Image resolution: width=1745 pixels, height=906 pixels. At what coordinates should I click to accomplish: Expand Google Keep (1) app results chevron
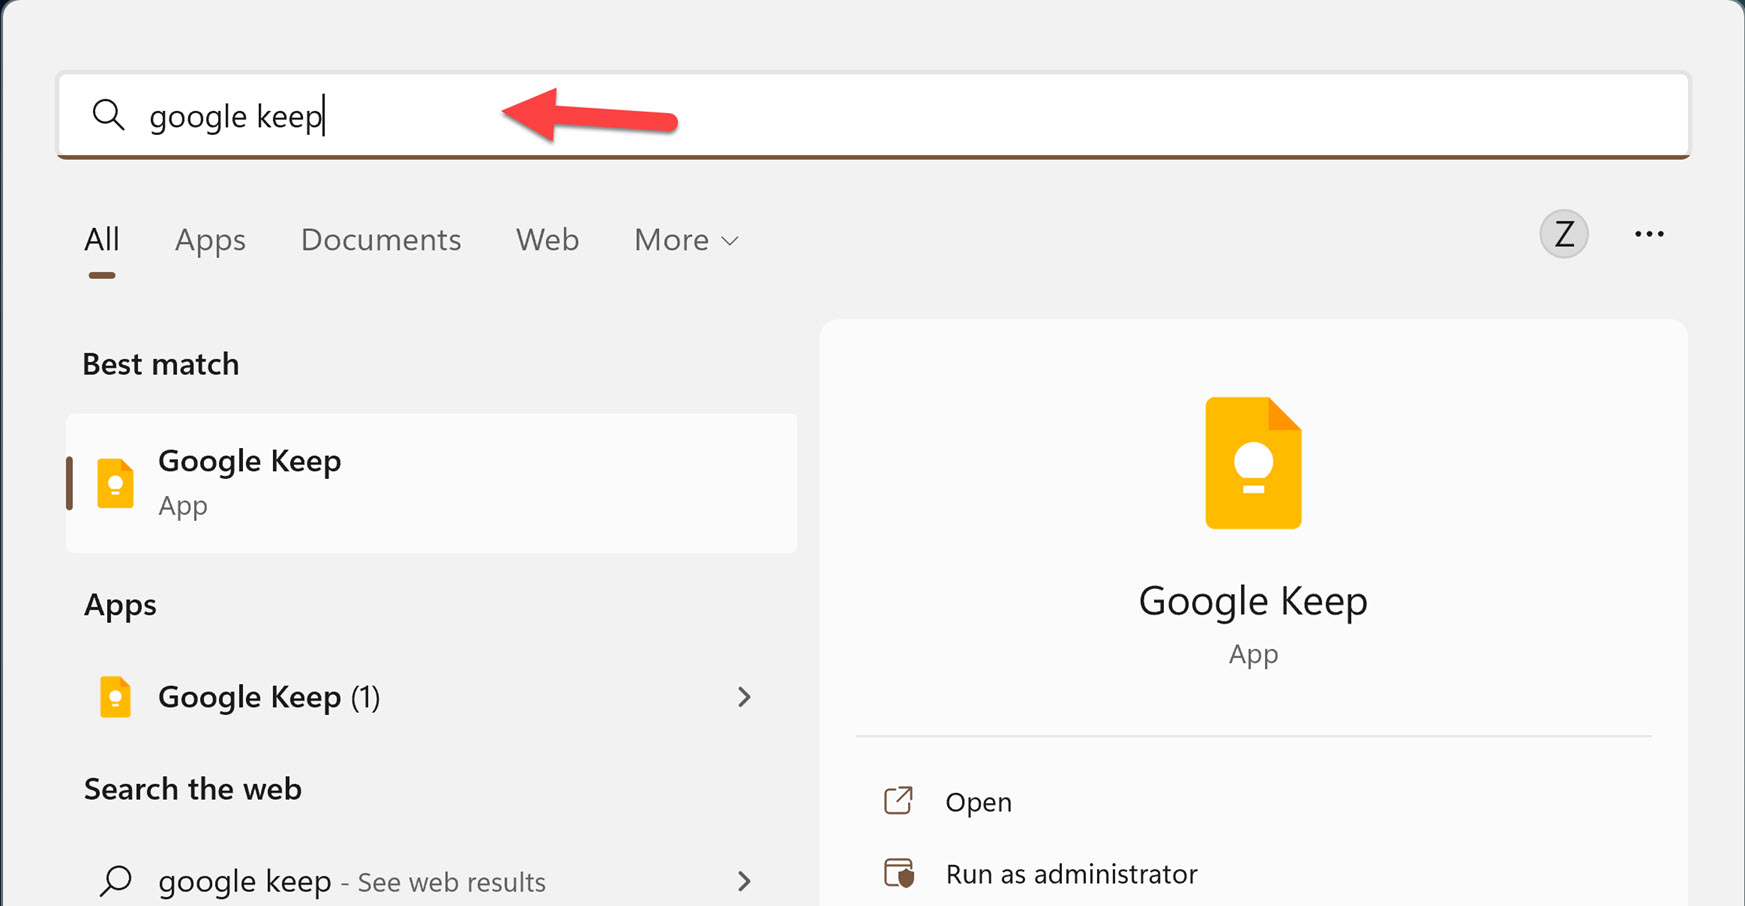click(744, 697)
